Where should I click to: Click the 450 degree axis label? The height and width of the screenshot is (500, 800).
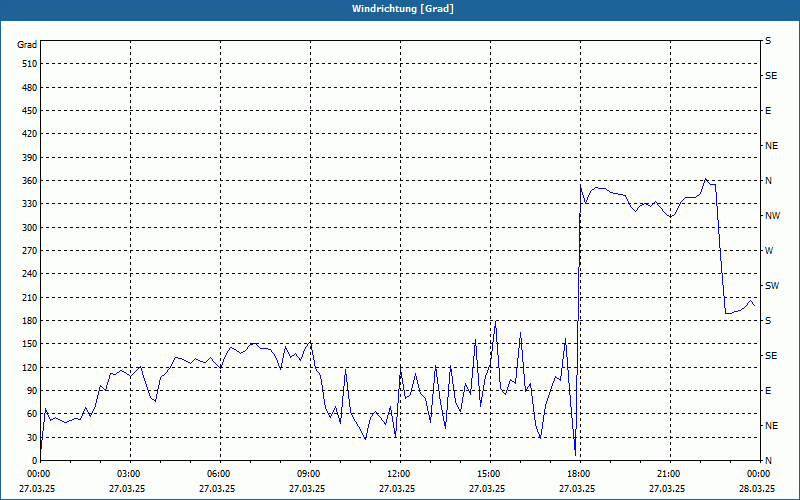30,111
